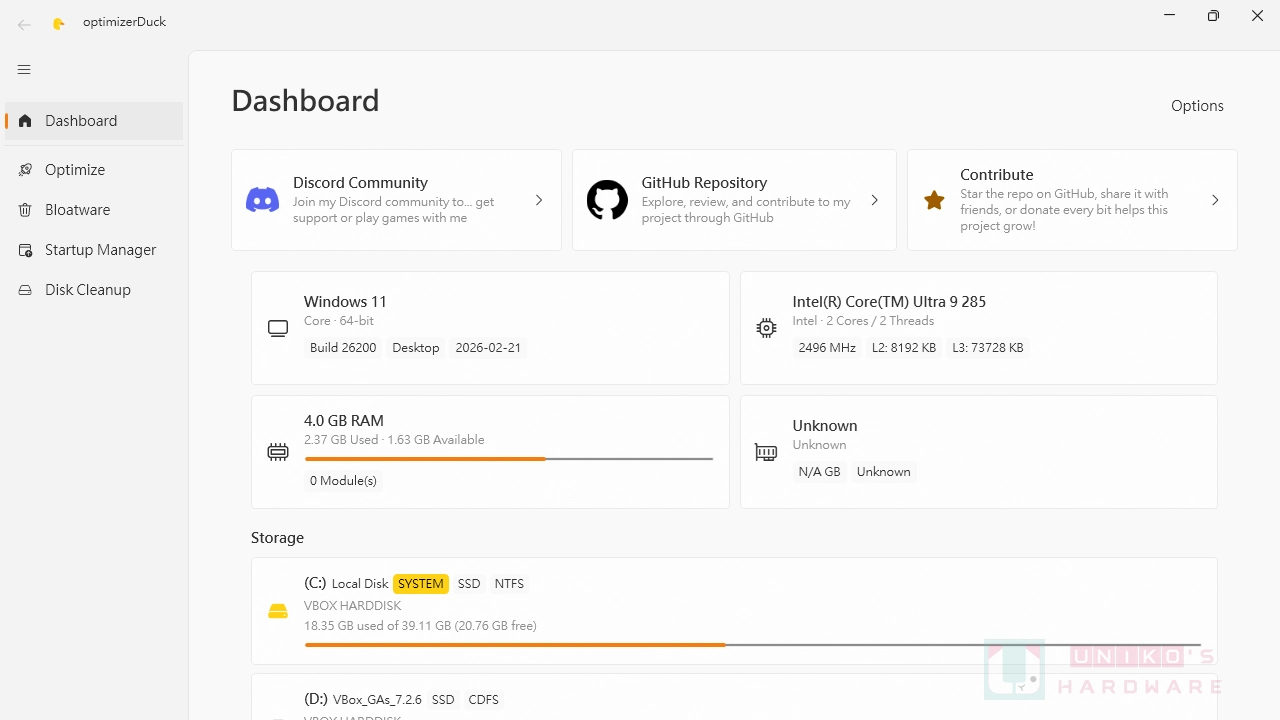This screenshot has height=720, width=1280.
Task: Click the SYSTEM badge on C: drive
Action: (x=421, y=584)
